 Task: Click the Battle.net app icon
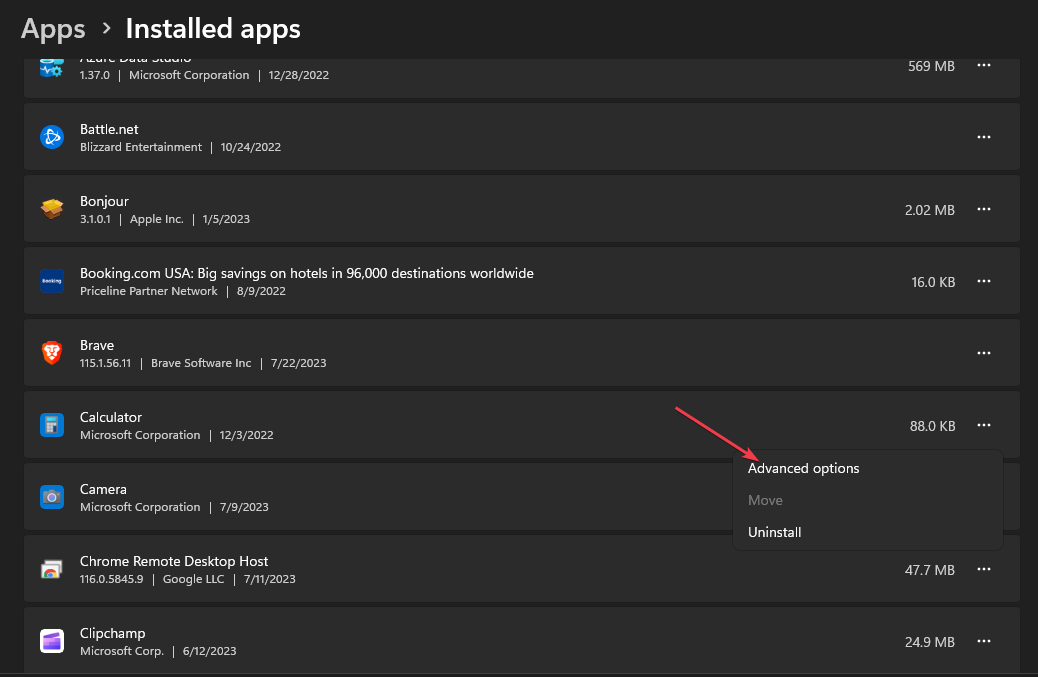52,137
